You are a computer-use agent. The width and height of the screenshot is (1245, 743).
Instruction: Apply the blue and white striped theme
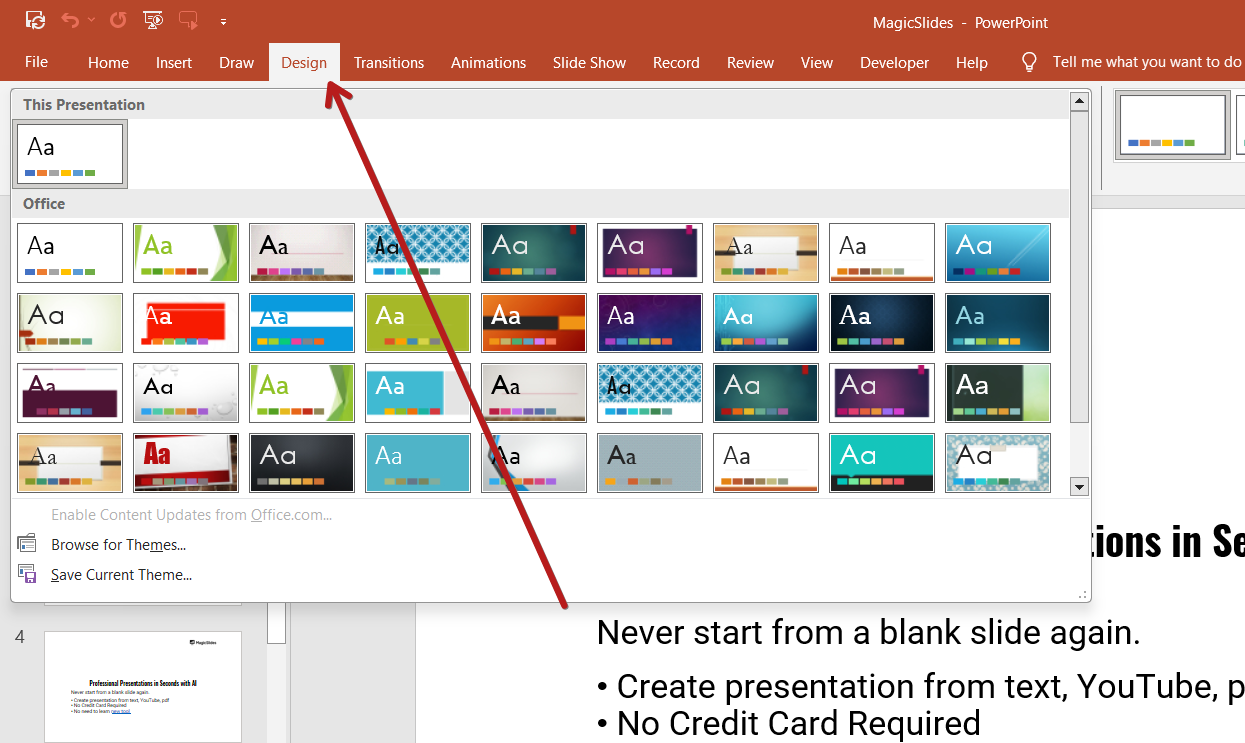pyautogui.click(x=302, y=323)
